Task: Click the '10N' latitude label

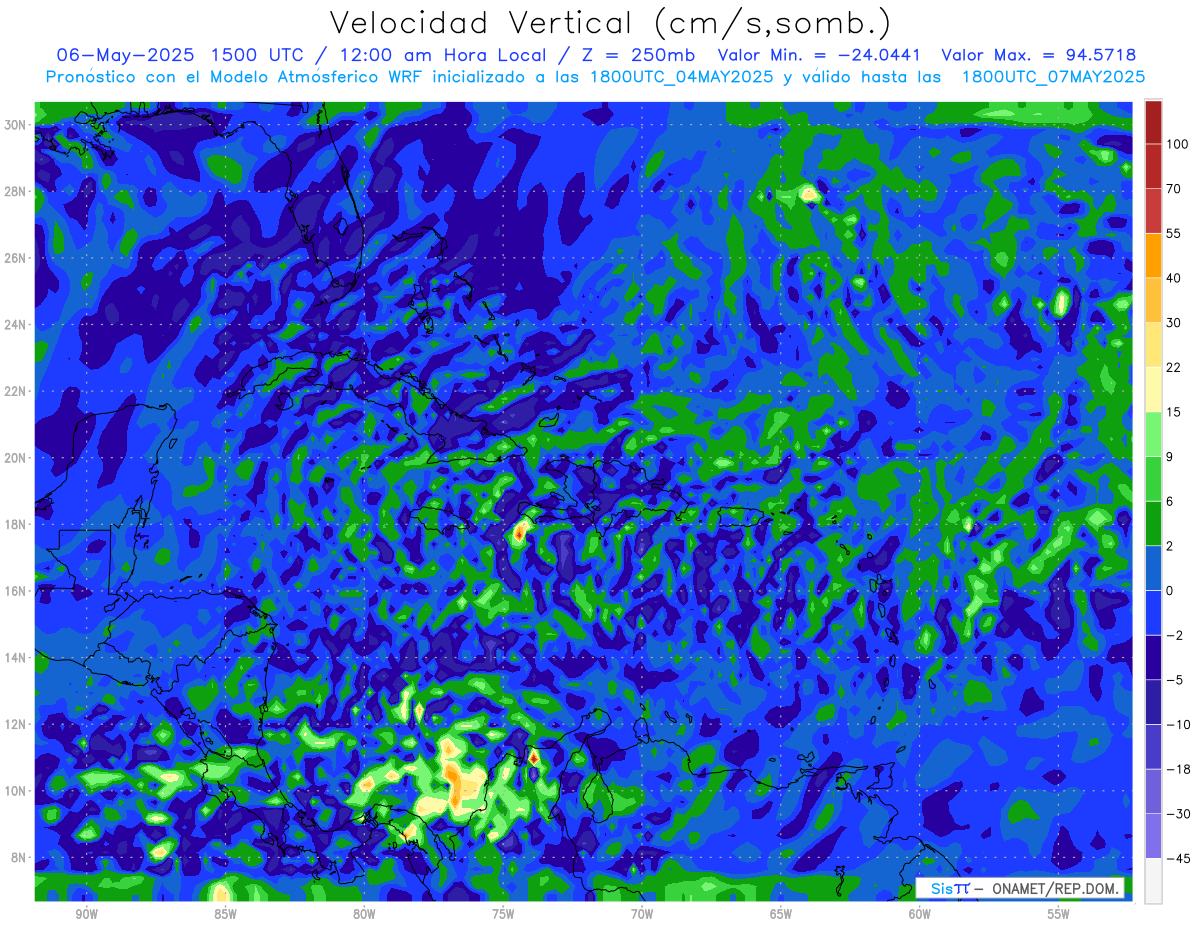Action: [x=17, y=791]
